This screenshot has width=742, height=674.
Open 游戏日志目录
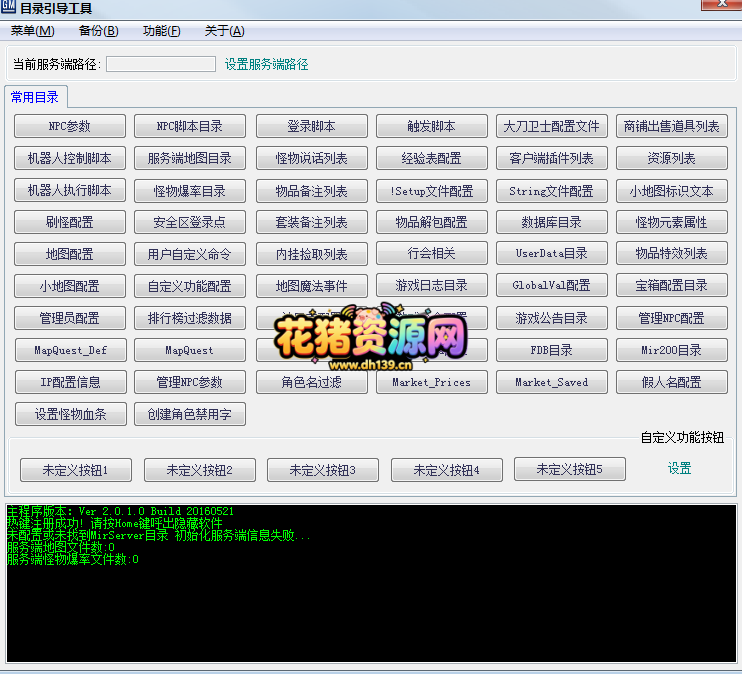point(432,285)
